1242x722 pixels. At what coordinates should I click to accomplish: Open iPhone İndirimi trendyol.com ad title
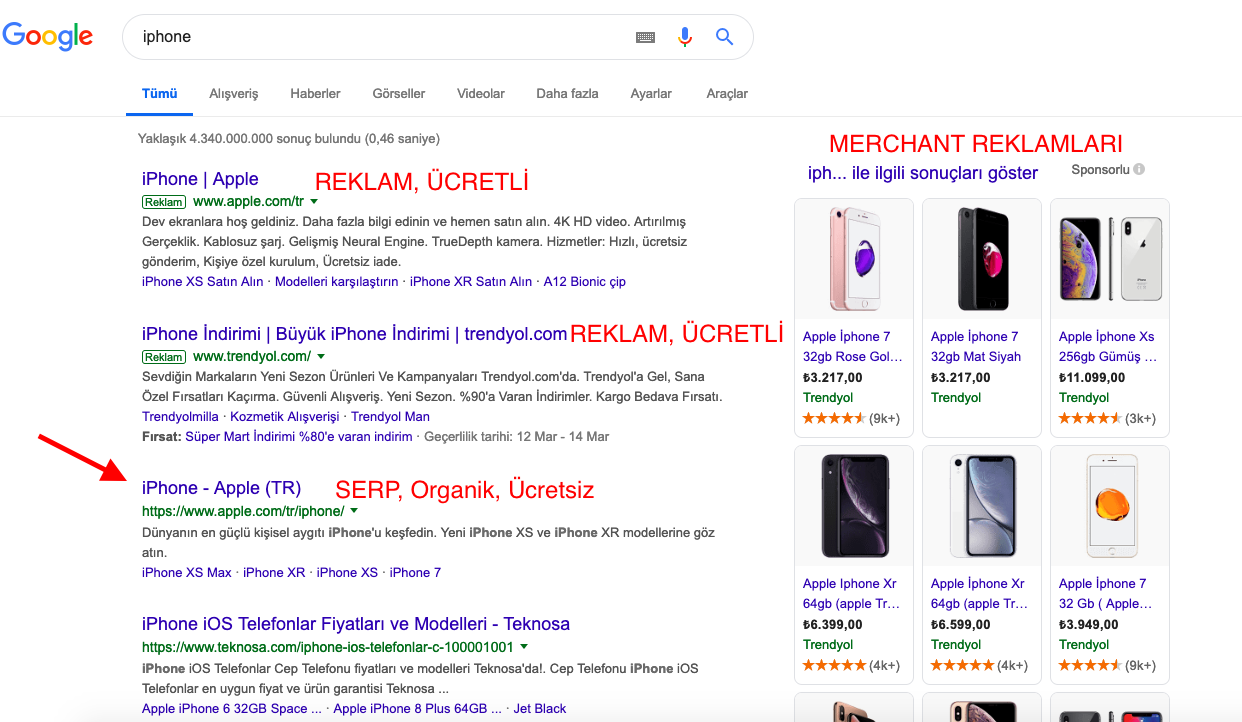[354, 334]
